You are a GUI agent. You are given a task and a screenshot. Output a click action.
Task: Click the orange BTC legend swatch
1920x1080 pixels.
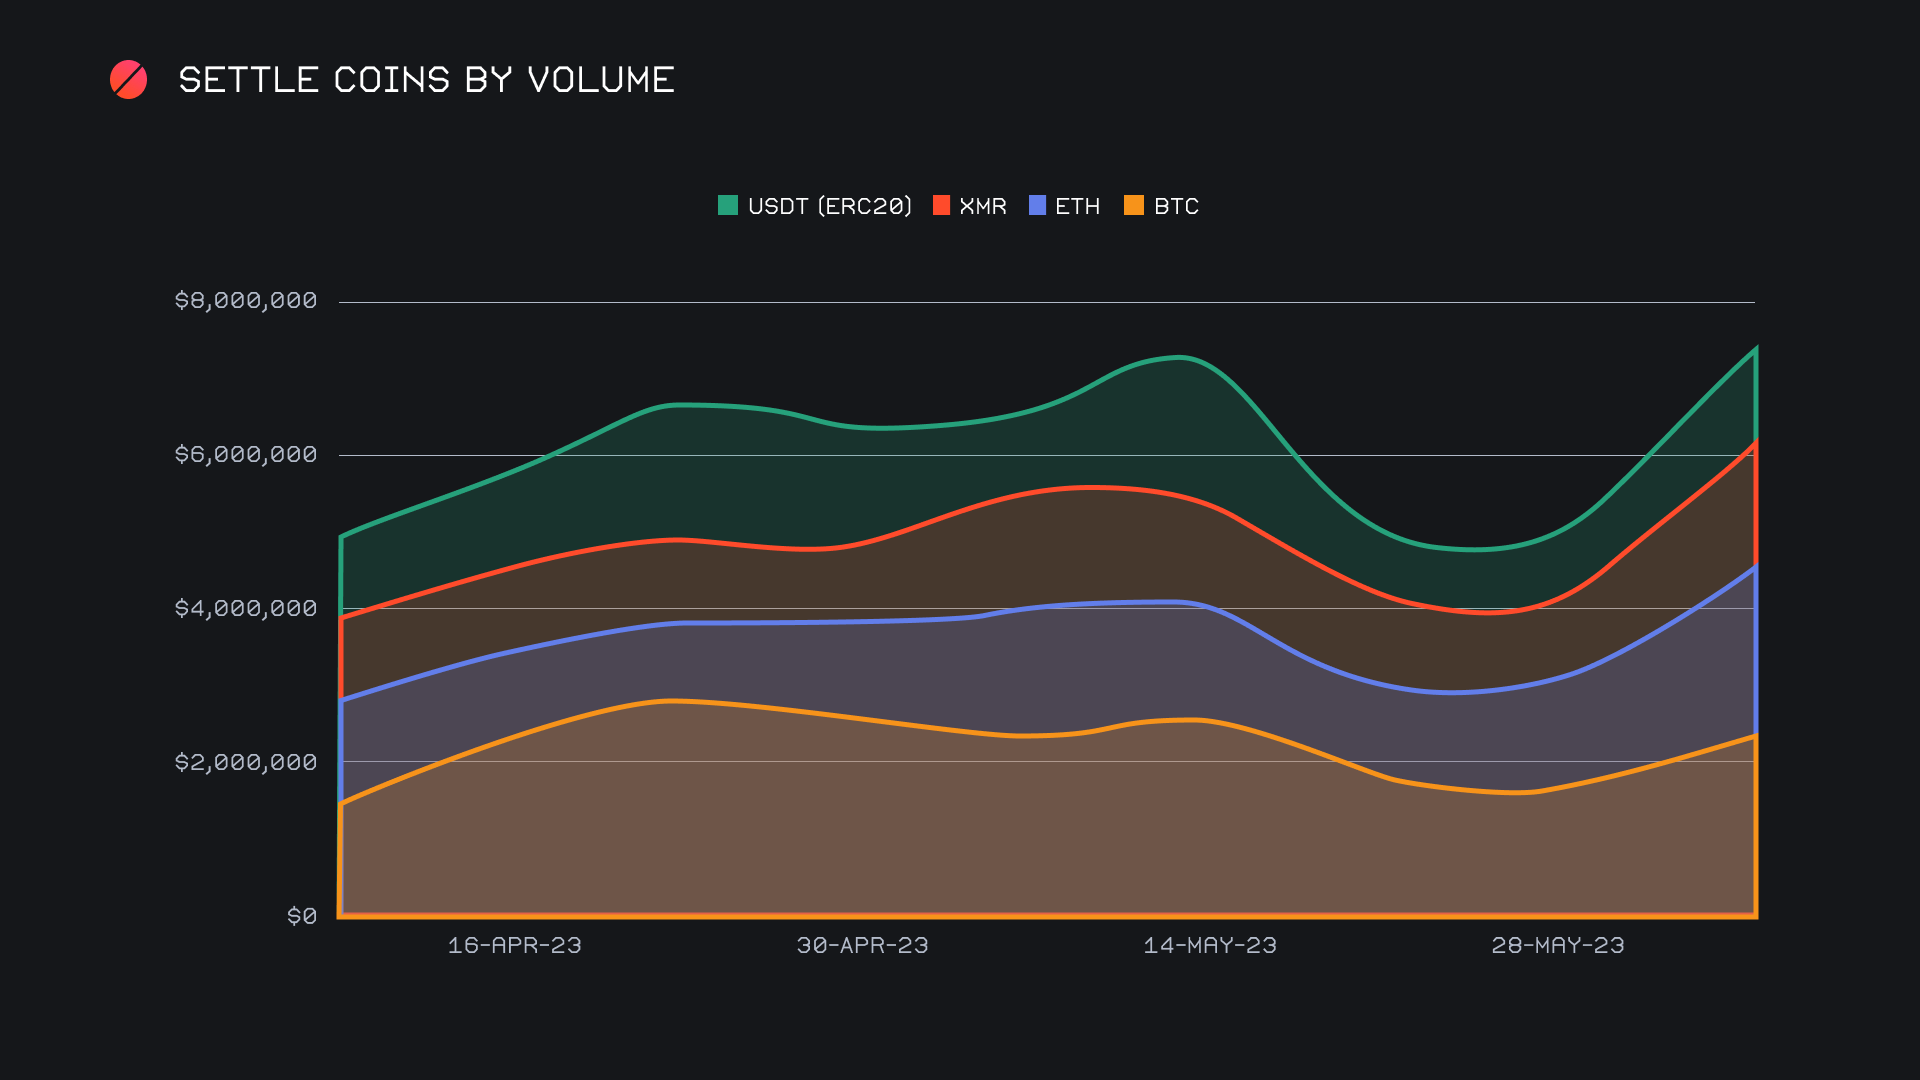[x=1134, y=206]
